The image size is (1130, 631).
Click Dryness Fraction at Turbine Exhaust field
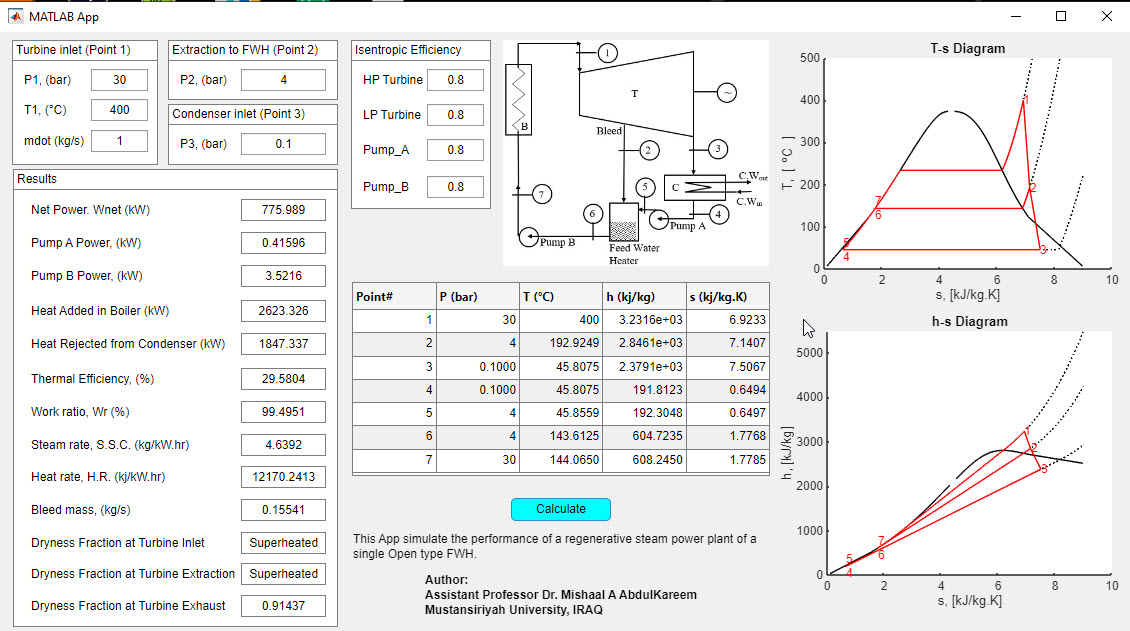pyautogui.click(x=283, y=606)
